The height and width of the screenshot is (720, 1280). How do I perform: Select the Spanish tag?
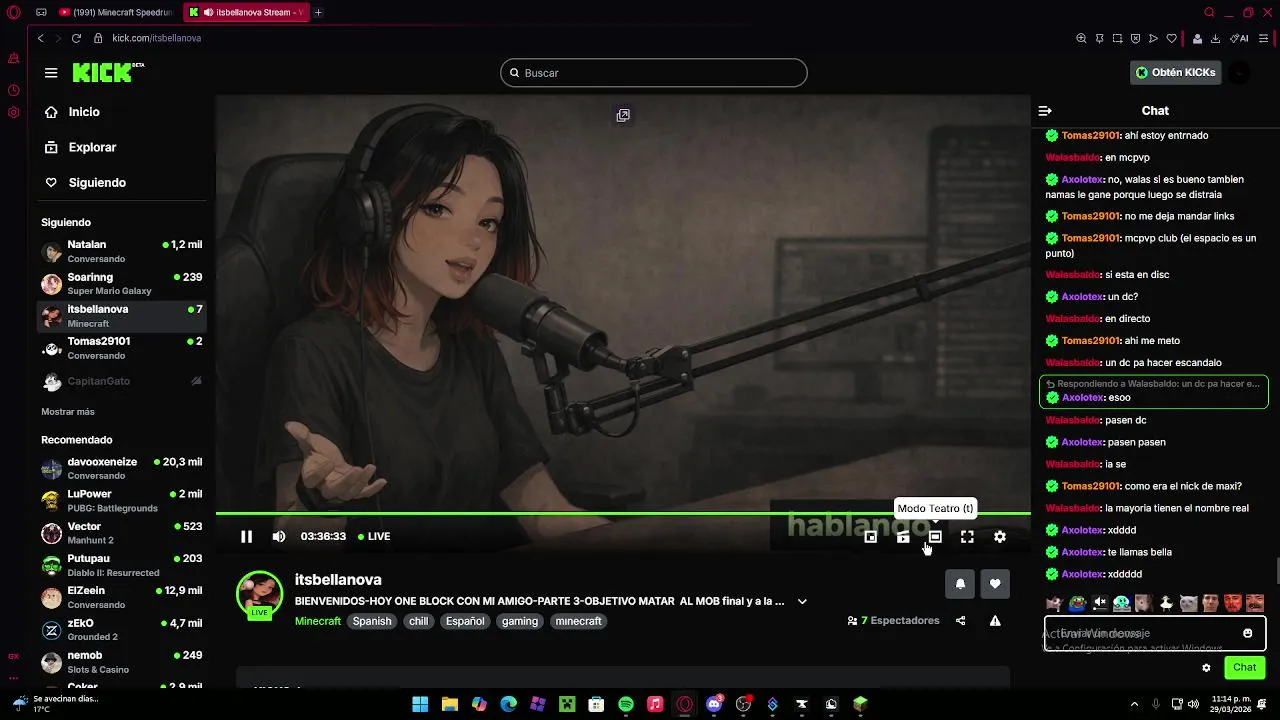click(372, 621)
